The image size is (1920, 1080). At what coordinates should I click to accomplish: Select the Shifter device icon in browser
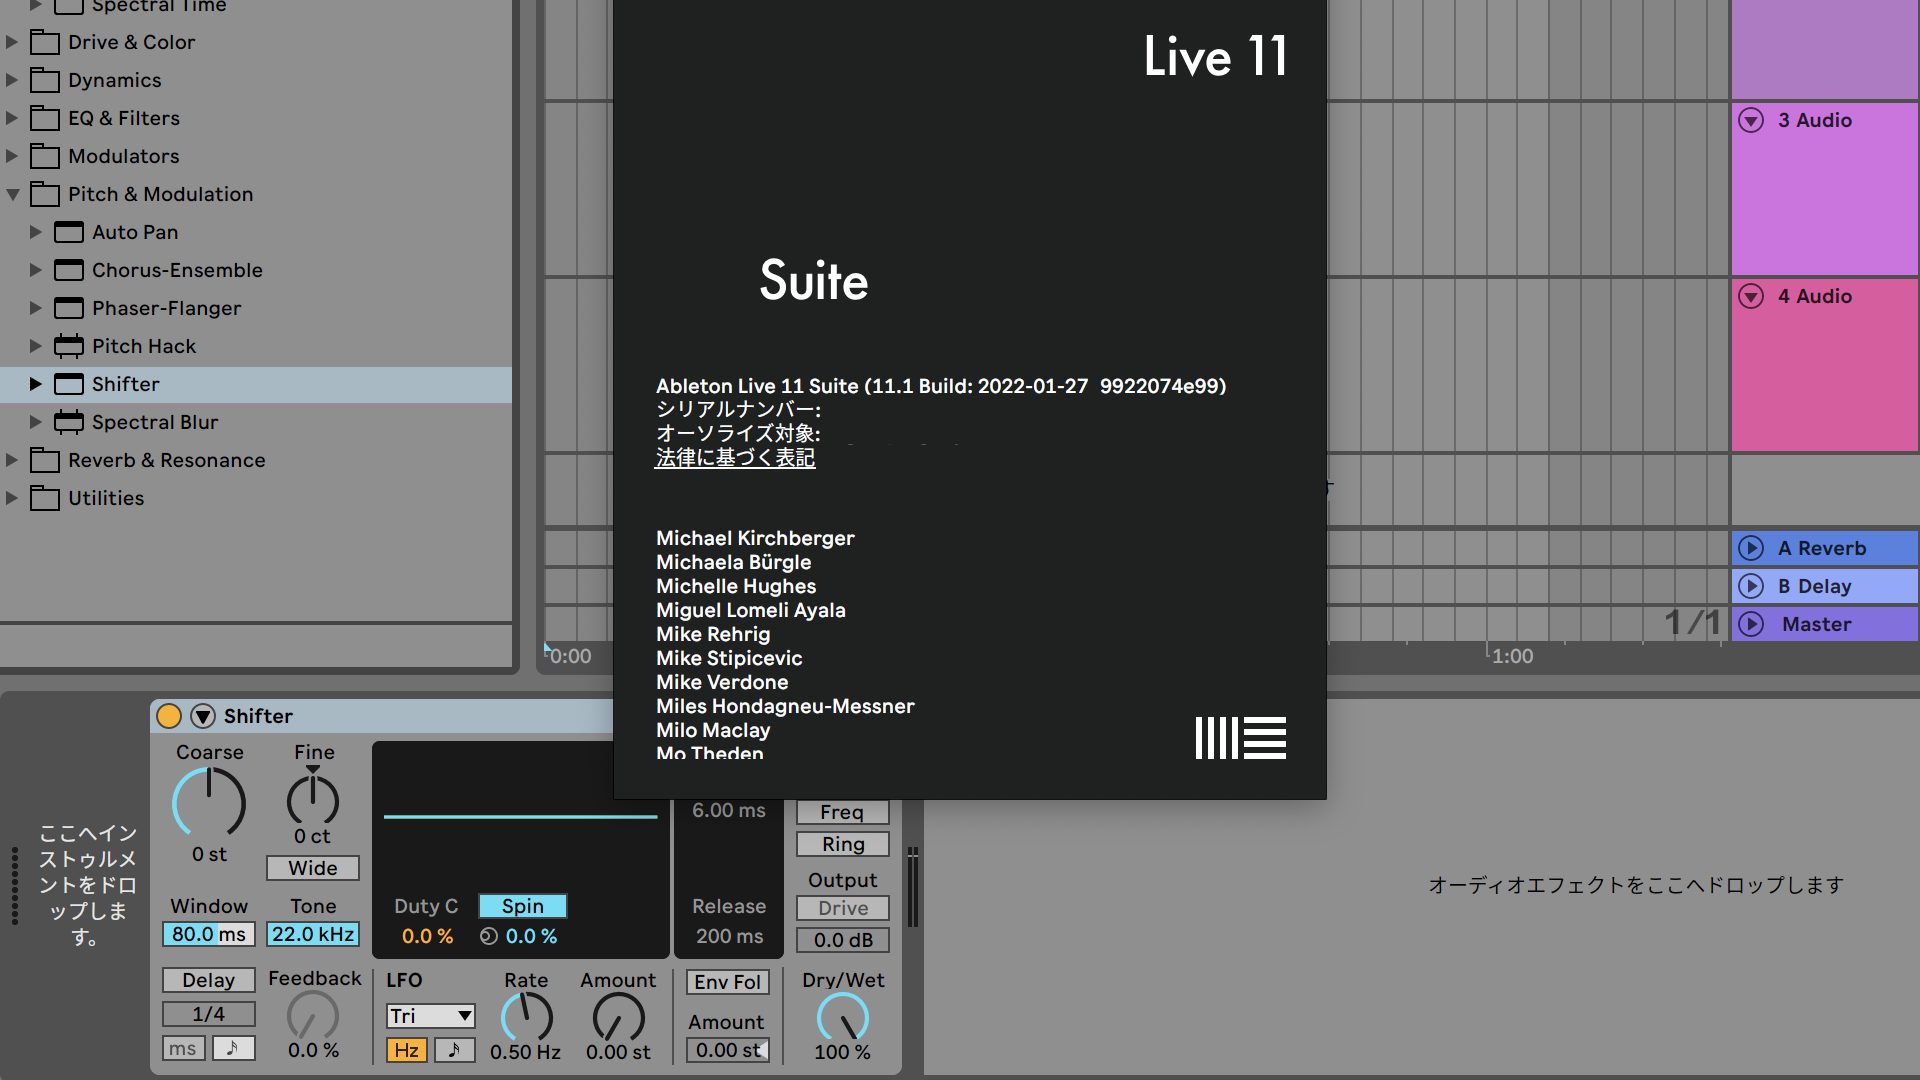click(x=68, y=384)
